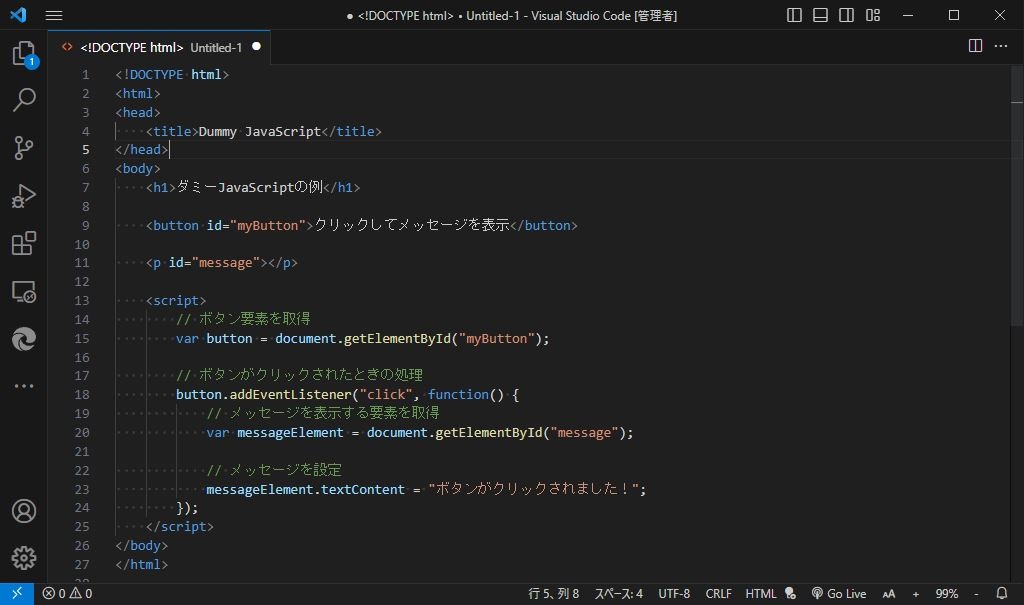
Task: Open editor More Actions ellipsis menu
Action: 1000,46
